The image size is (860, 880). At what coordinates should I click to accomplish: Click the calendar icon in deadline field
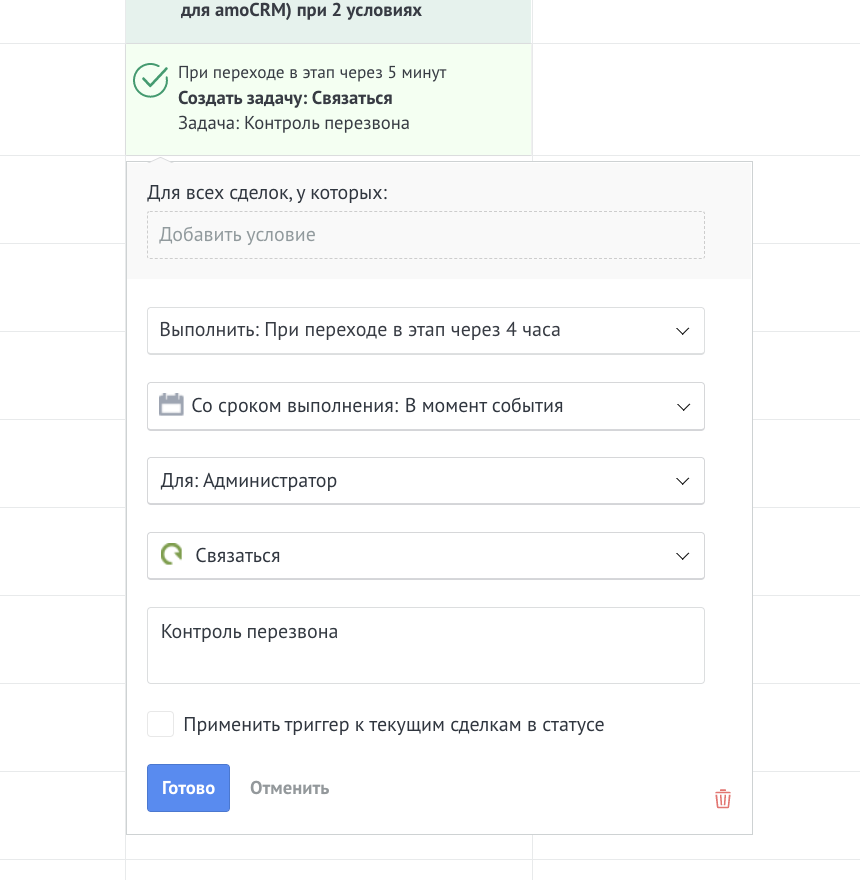[171, 405]
